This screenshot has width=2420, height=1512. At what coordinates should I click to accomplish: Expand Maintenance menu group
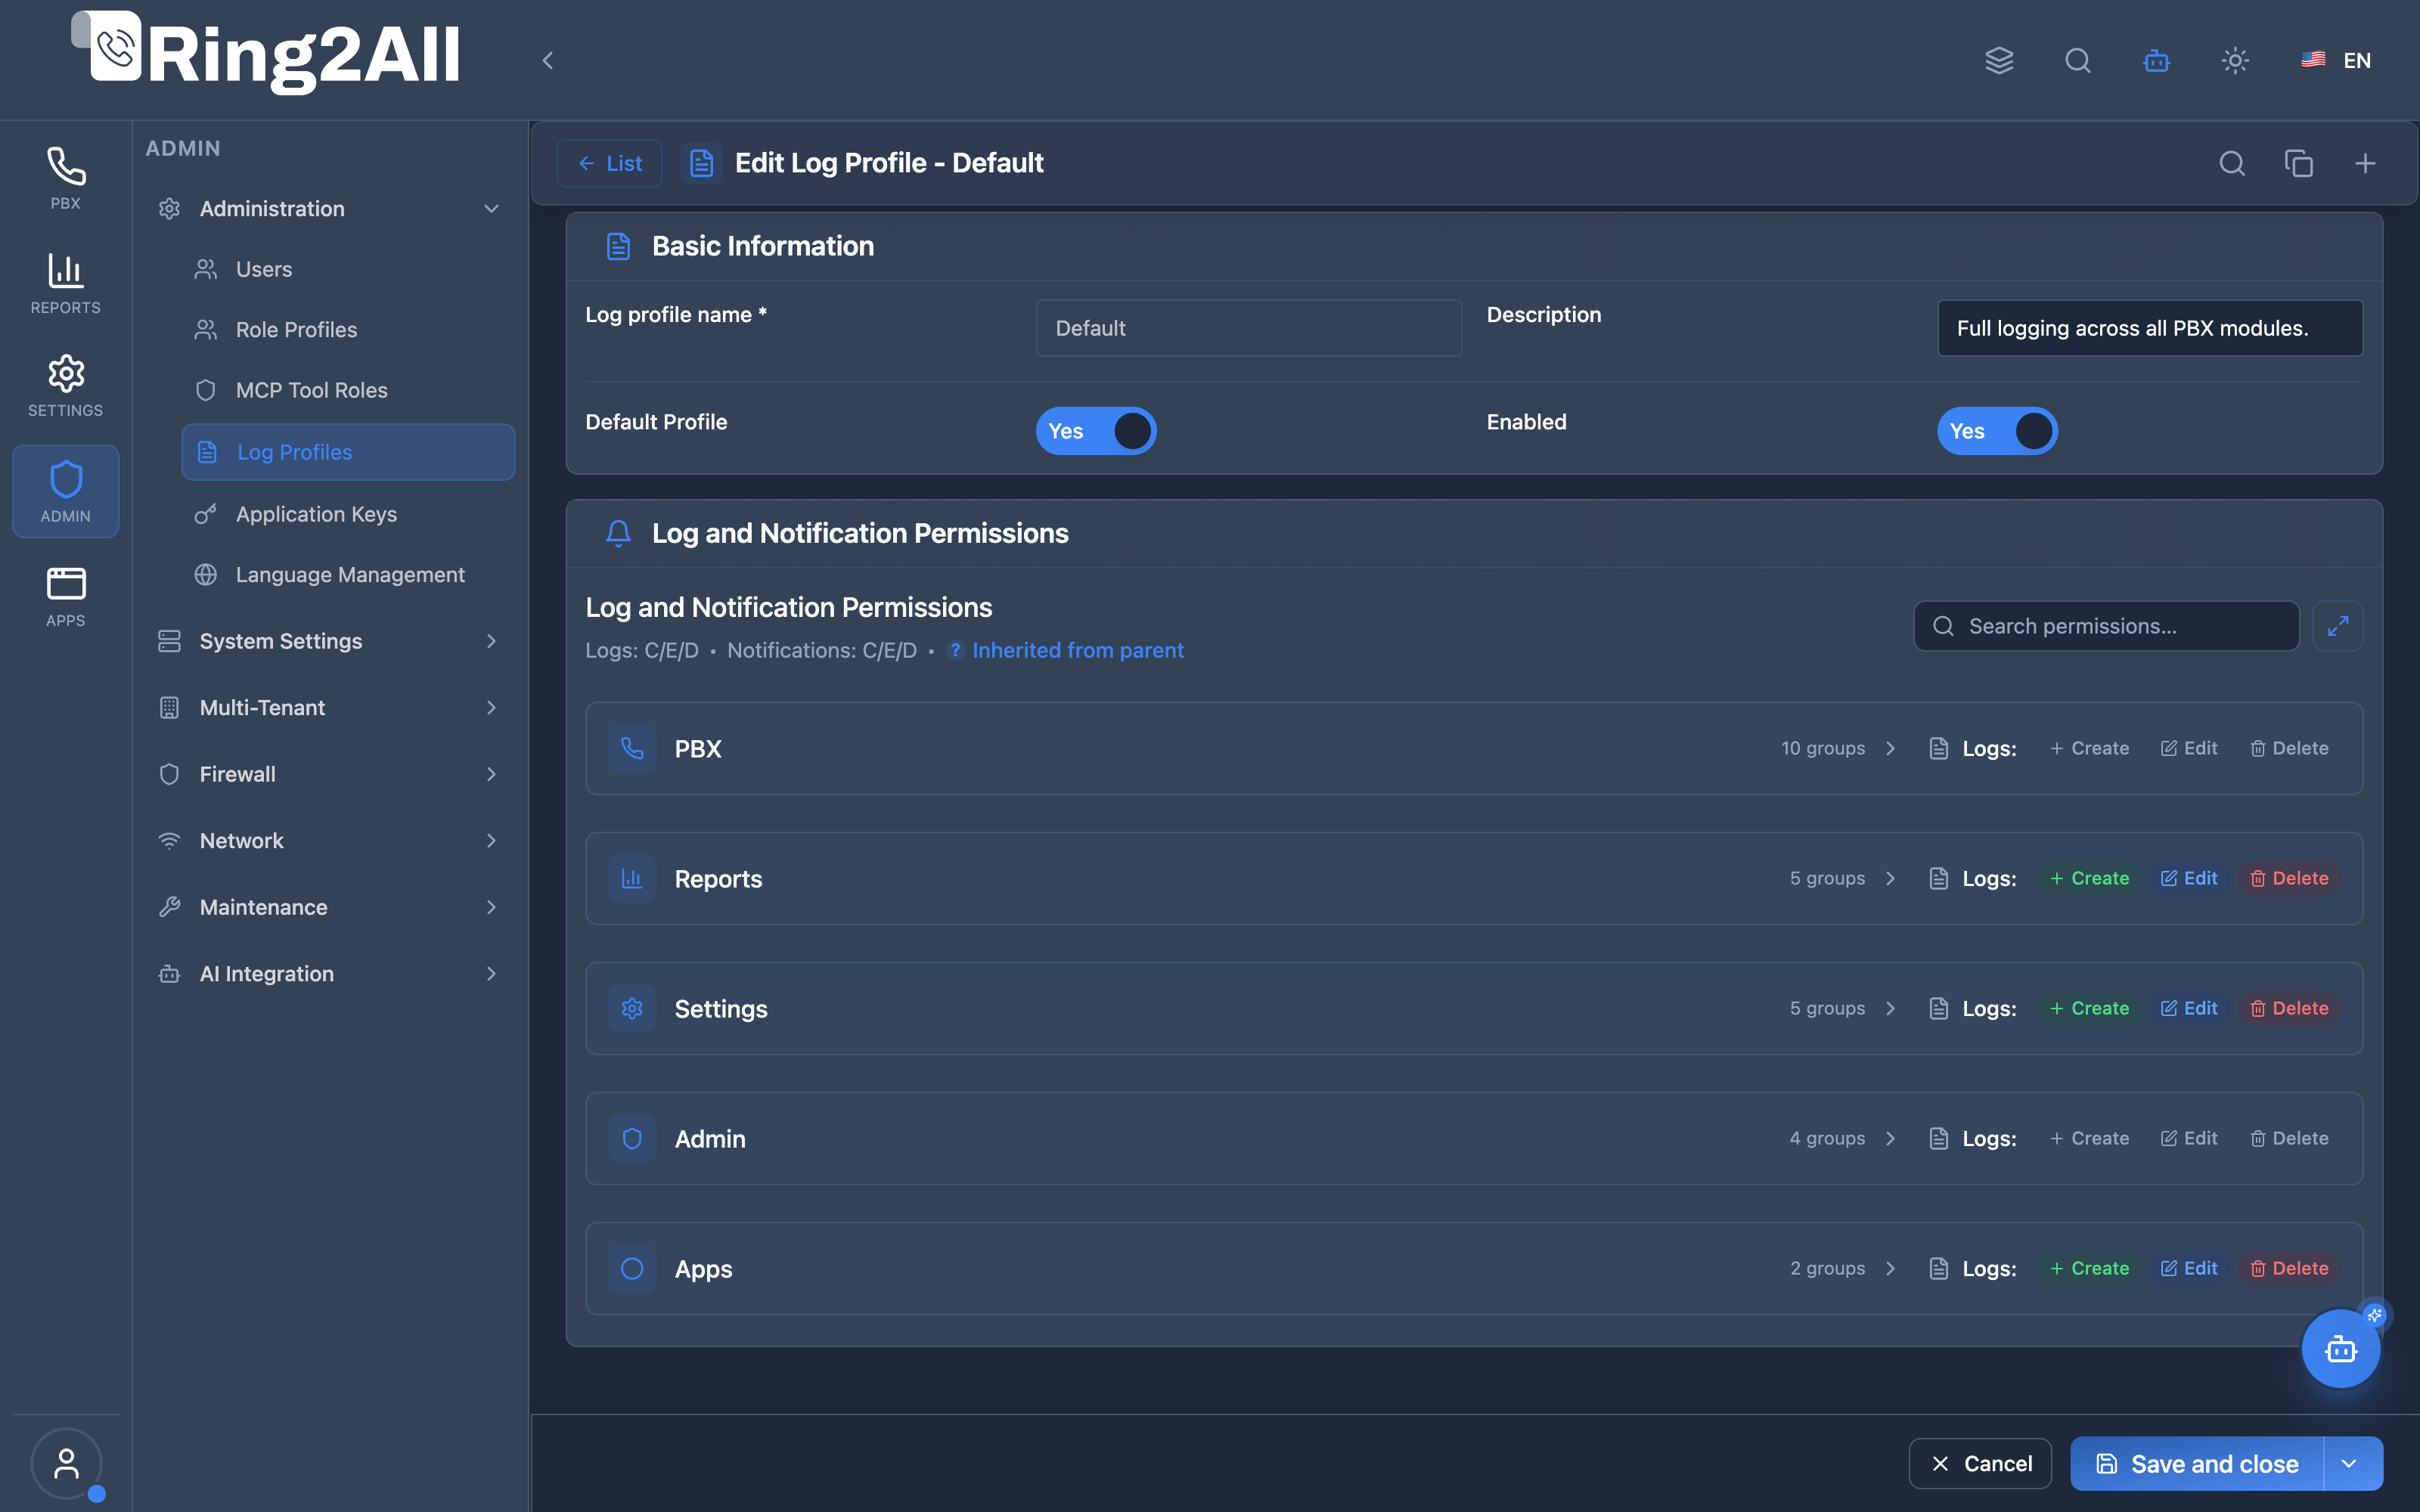(330, 907)
